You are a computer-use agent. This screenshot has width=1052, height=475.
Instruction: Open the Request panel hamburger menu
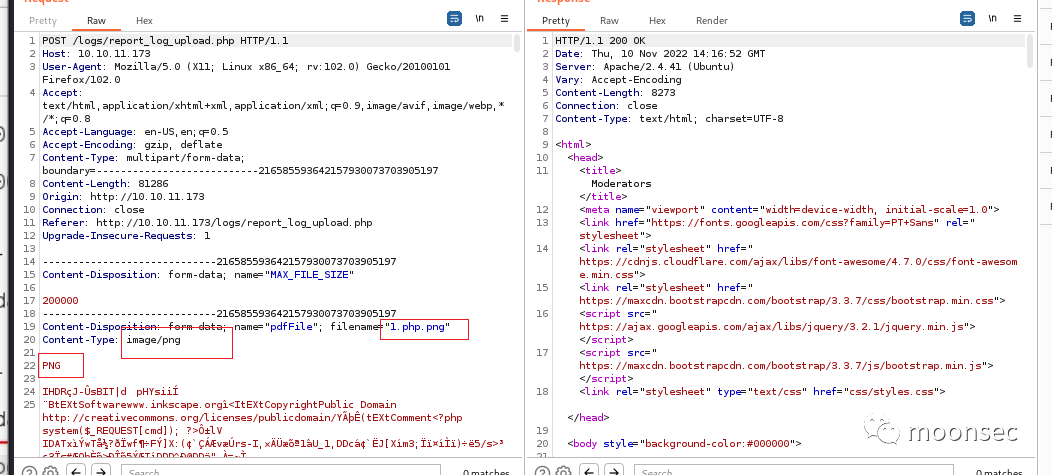(x=505, y=19)
